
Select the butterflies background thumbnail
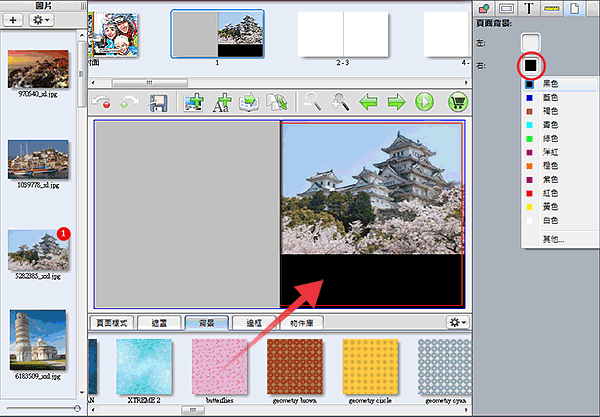click(219, 367)
